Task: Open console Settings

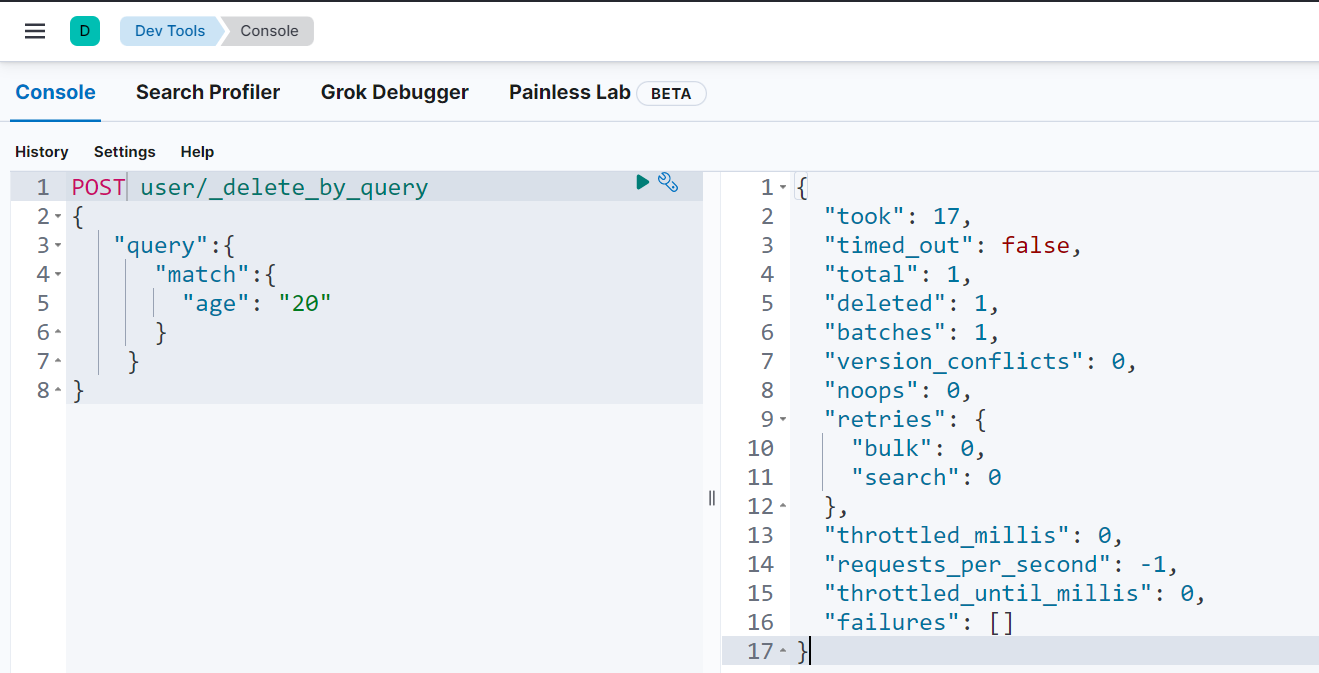Action: pyautogui.click(x=125, y=152)
